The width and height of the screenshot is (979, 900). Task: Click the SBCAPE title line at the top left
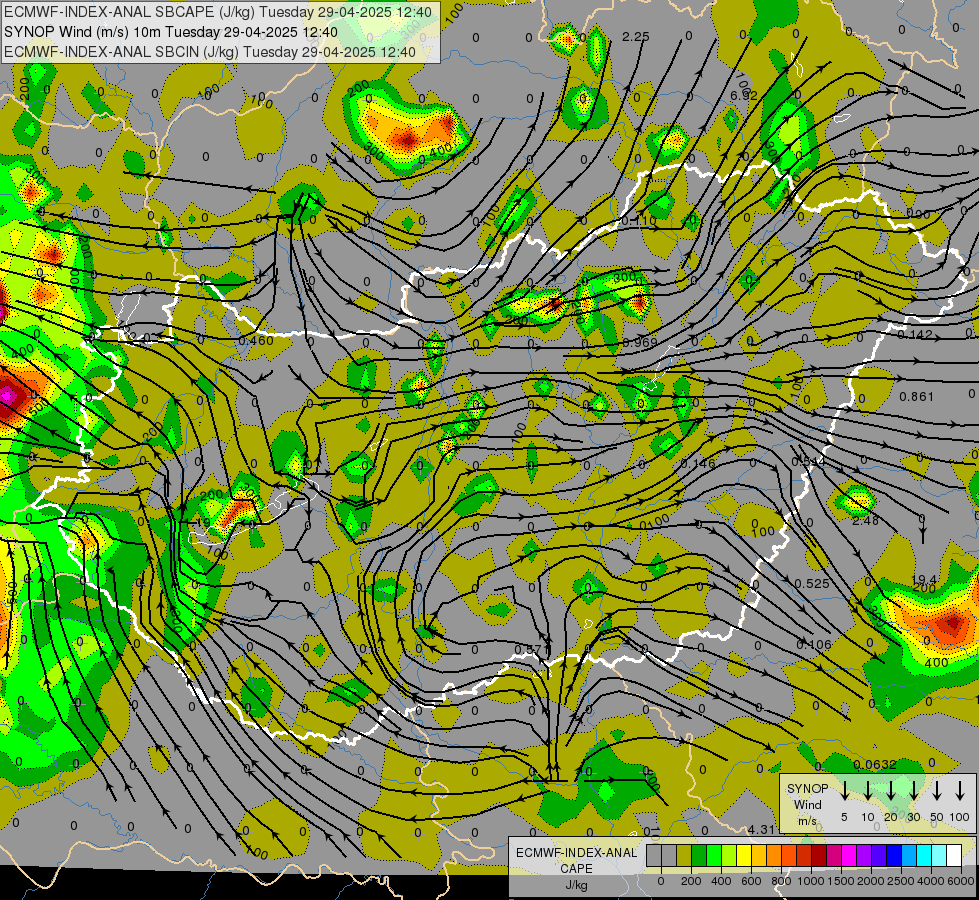point(218,12)
